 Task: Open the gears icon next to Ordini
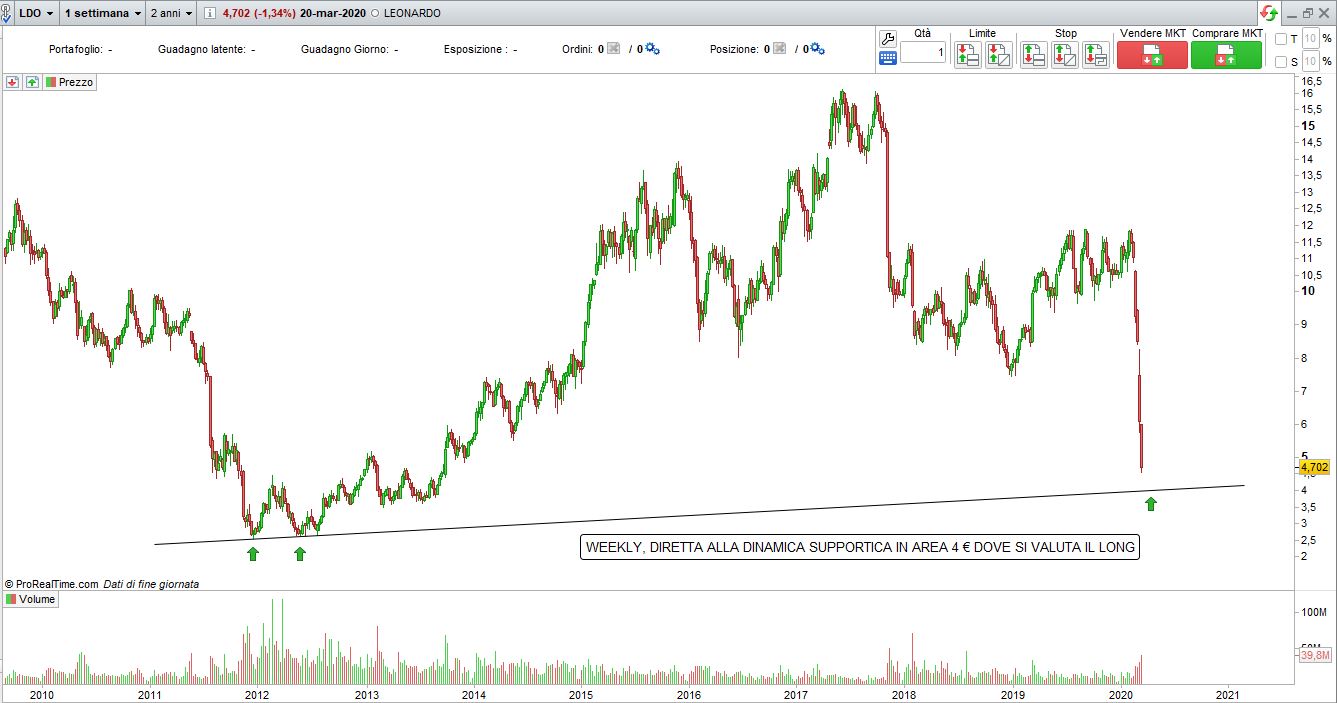653,49
